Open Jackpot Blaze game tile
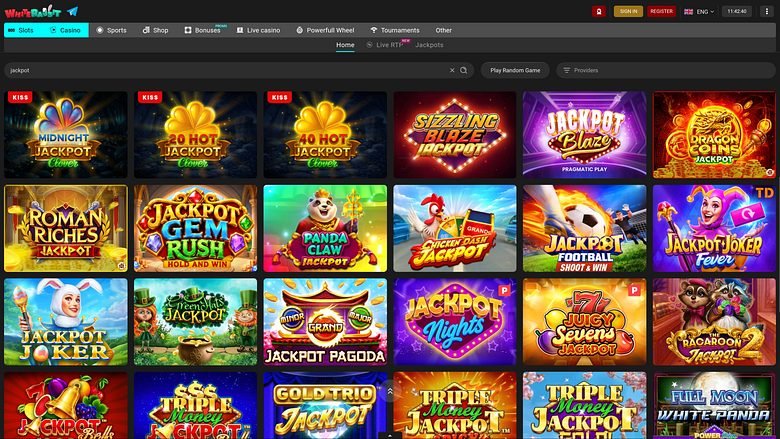Viewport: 780px width, 439px height. tap(585, 135)
